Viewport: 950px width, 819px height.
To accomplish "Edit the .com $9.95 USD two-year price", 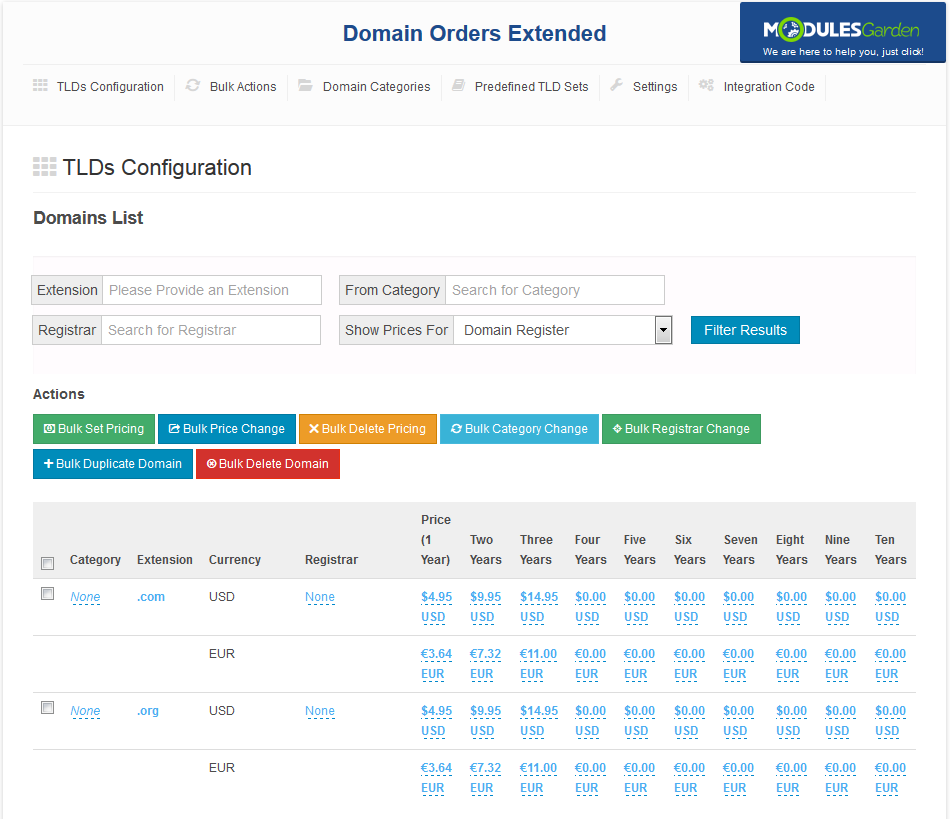I will point(485,606).
